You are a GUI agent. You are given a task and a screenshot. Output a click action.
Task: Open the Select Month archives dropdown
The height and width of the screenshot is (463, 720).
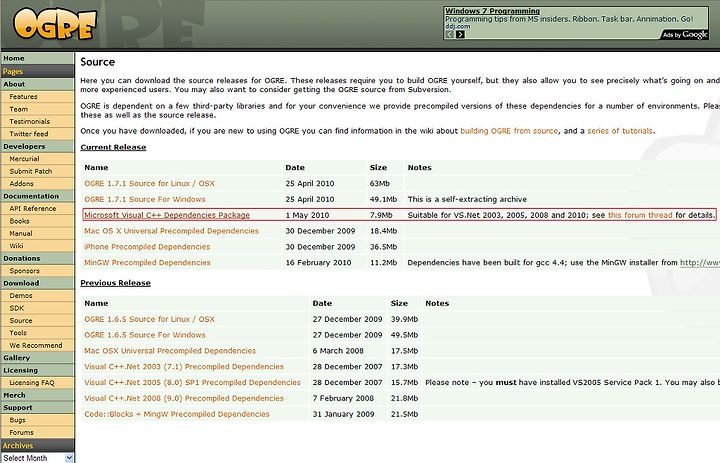pos(37,458)
